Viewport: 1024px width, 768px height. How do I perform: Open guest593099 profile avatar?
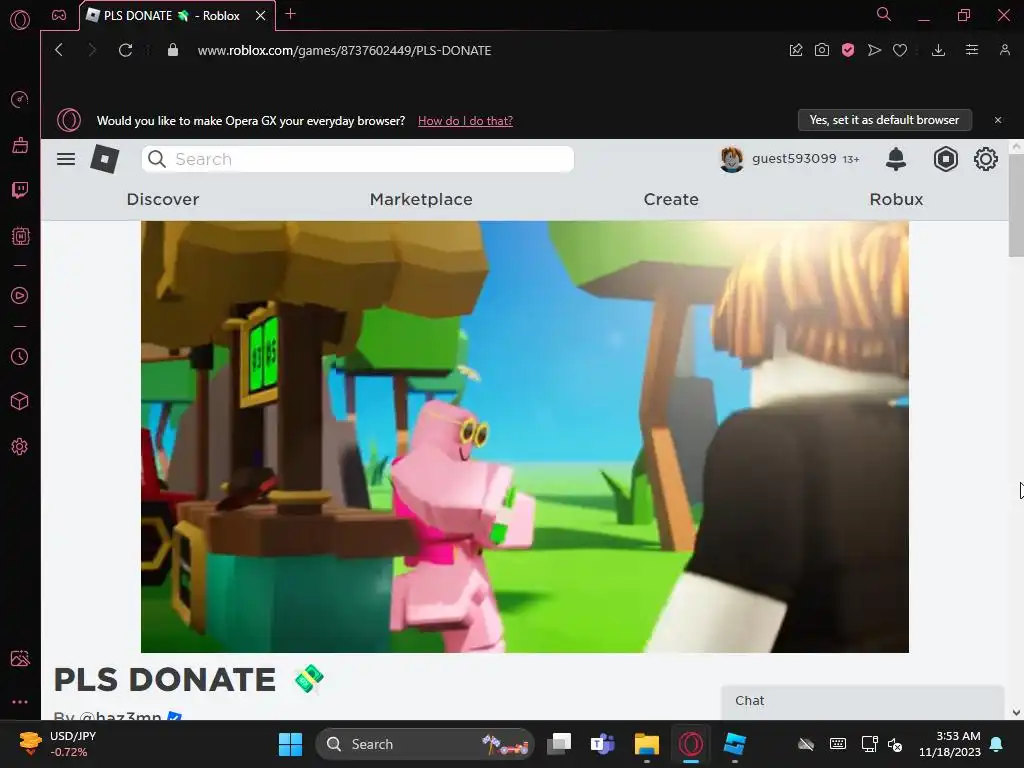[x=731, y=159]
